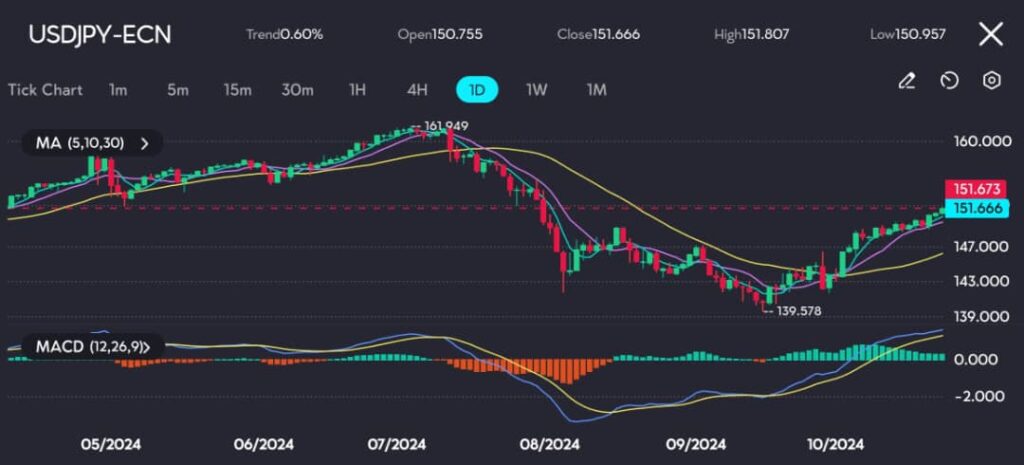Close the USDJPY-ECN chart window

(x=990, y=35)
